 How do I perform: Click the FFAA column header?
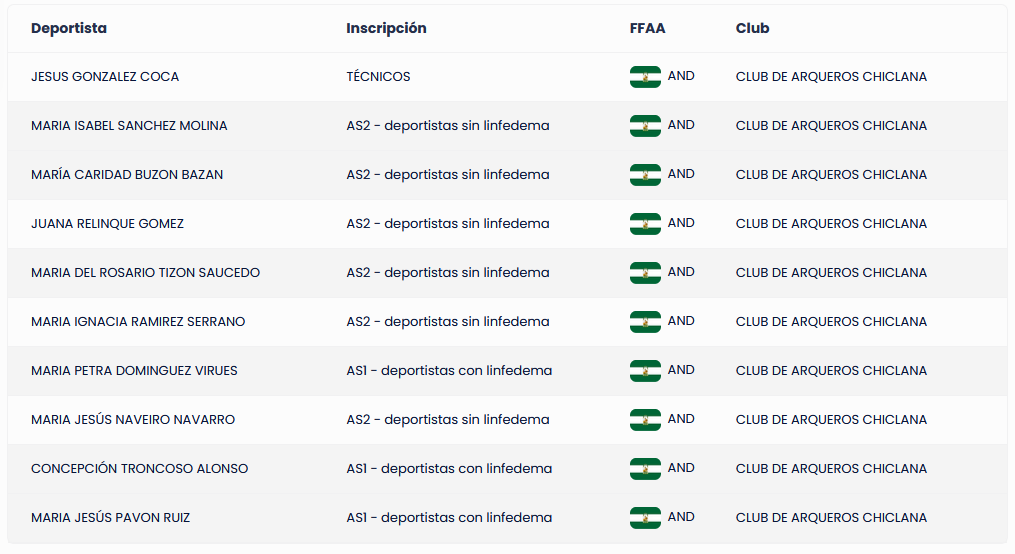pos(647,28)
